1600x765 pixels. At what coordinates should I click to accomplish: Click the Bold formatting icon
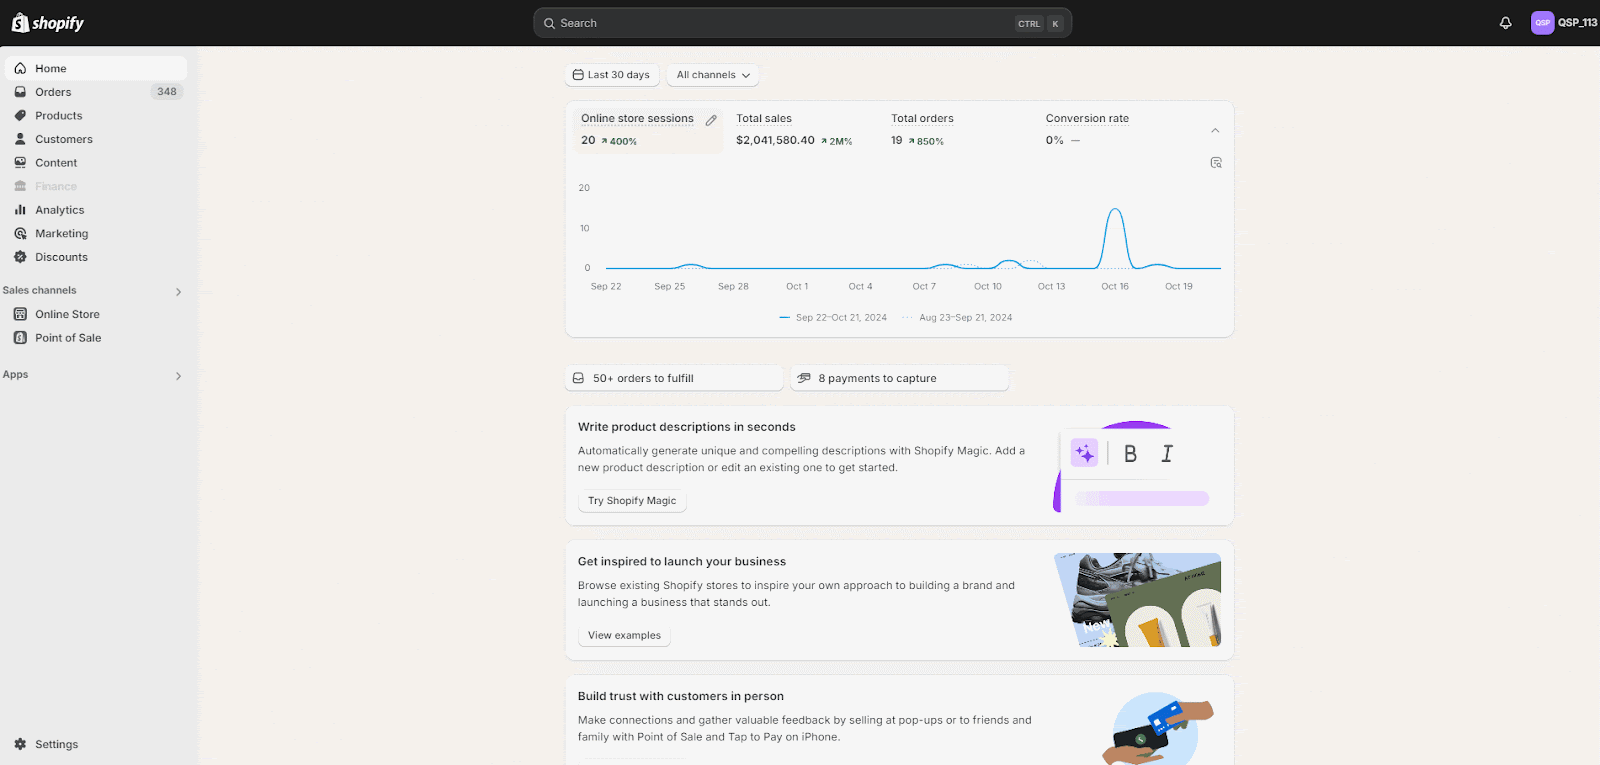(x=1130, y=454)
